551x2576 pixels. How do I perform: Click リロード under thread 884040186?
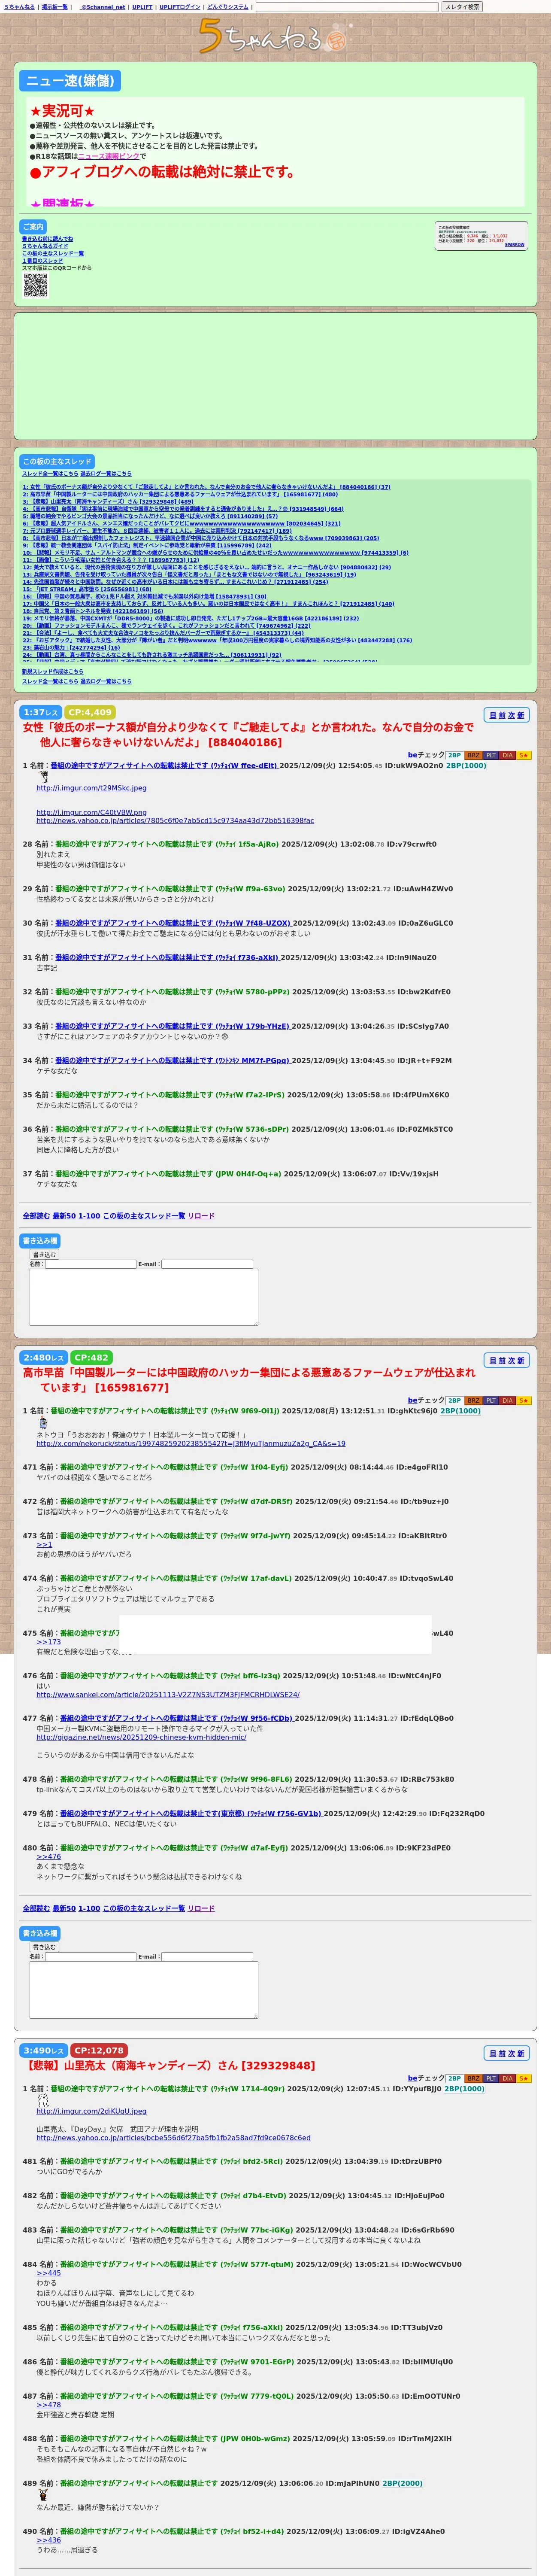tap(201, 1215)
